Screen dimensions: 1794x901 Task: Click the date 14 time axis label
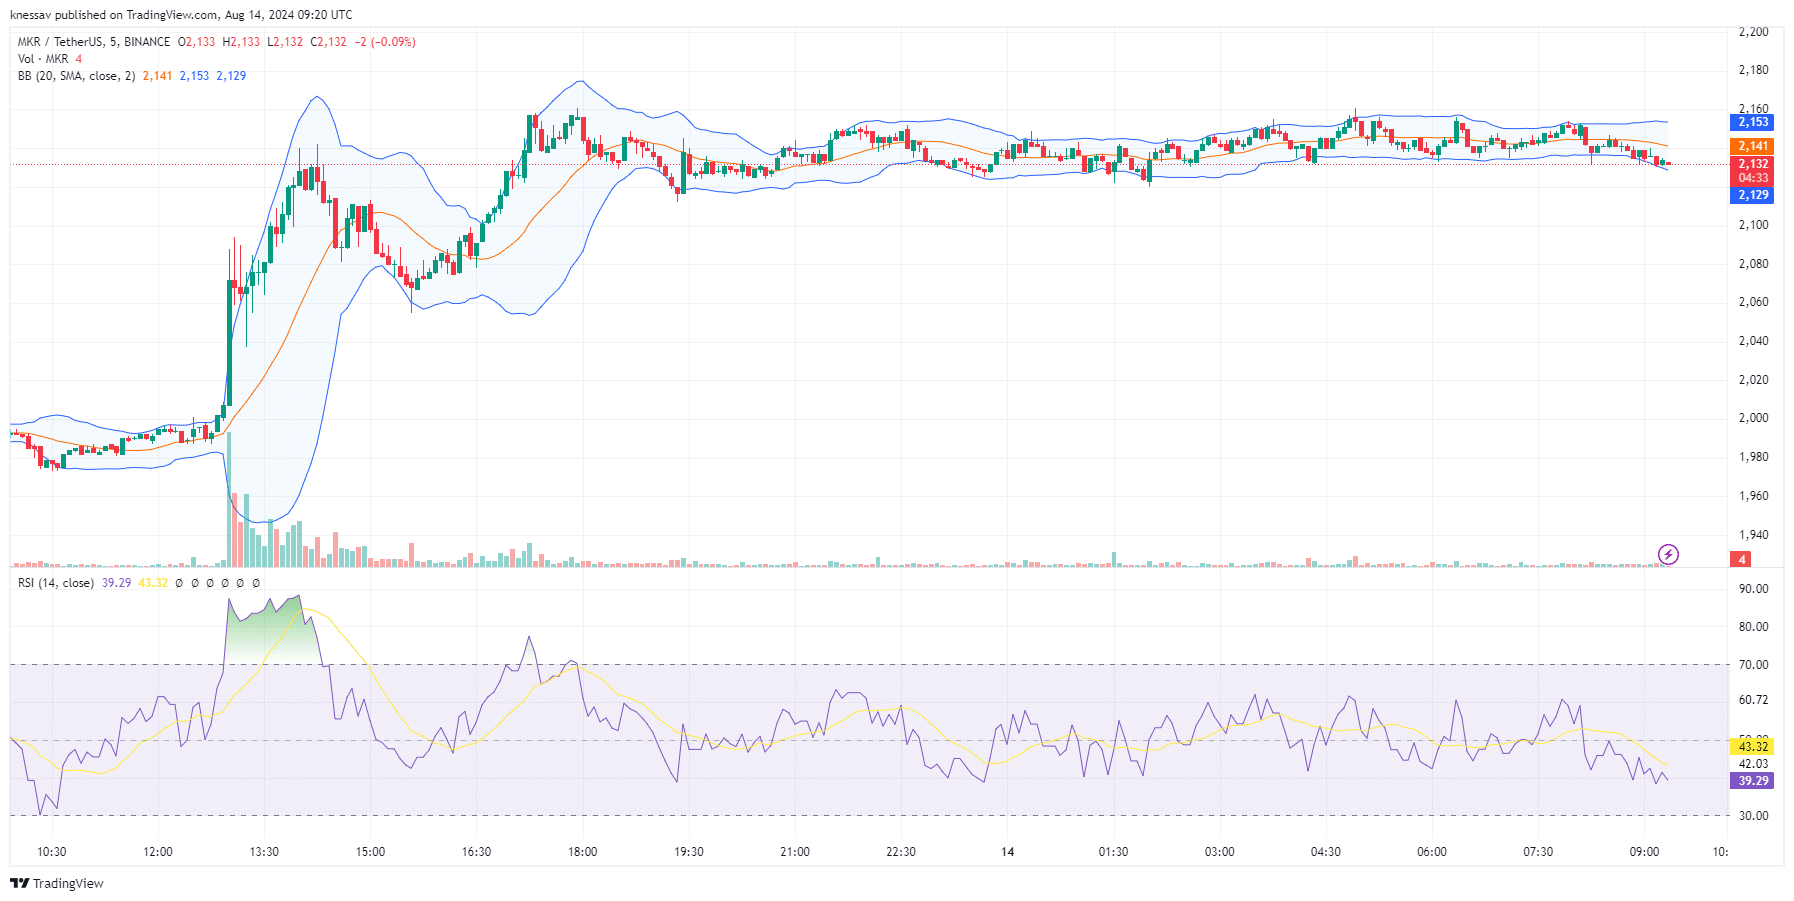[x=1007, y=852]
